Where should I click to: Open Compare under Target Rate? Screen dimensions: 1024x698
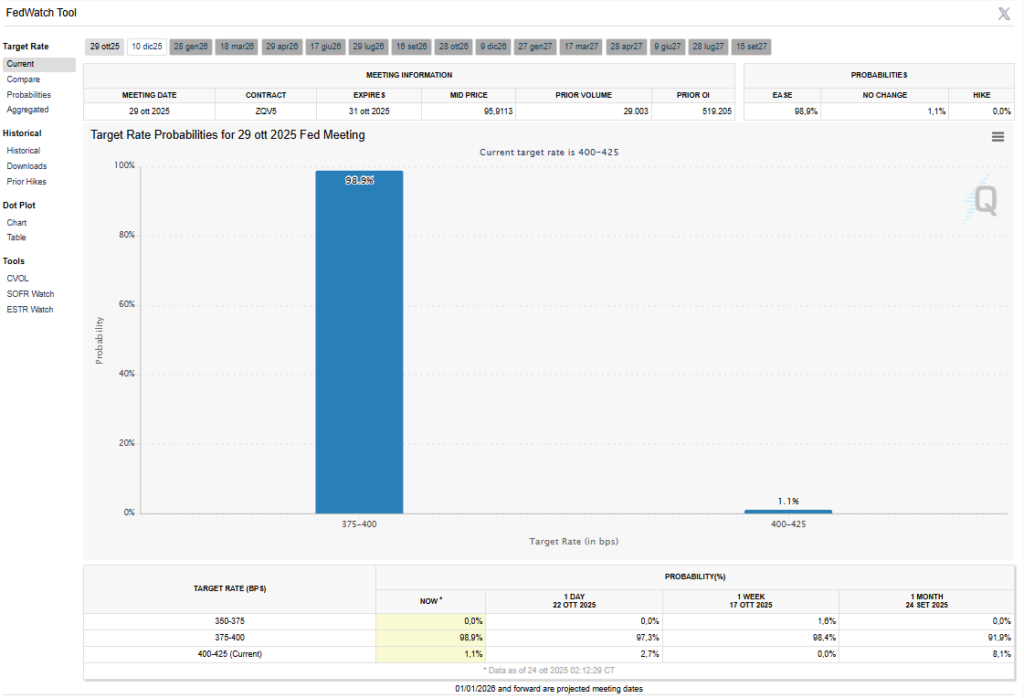pyautogui.click(x=23, y=79)
